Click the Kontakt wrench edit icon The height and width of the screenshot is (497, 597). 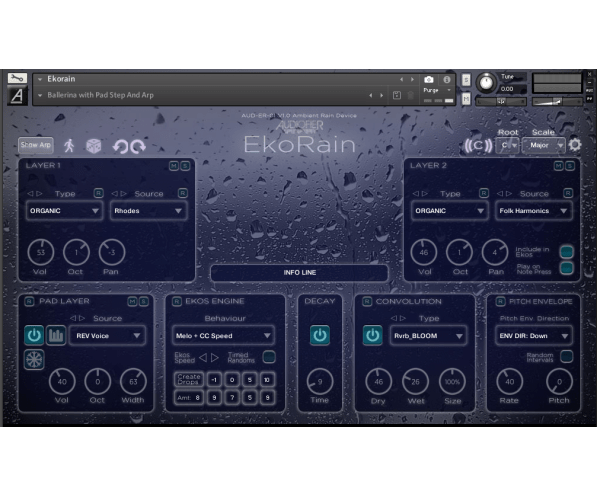tap(17, 78)
